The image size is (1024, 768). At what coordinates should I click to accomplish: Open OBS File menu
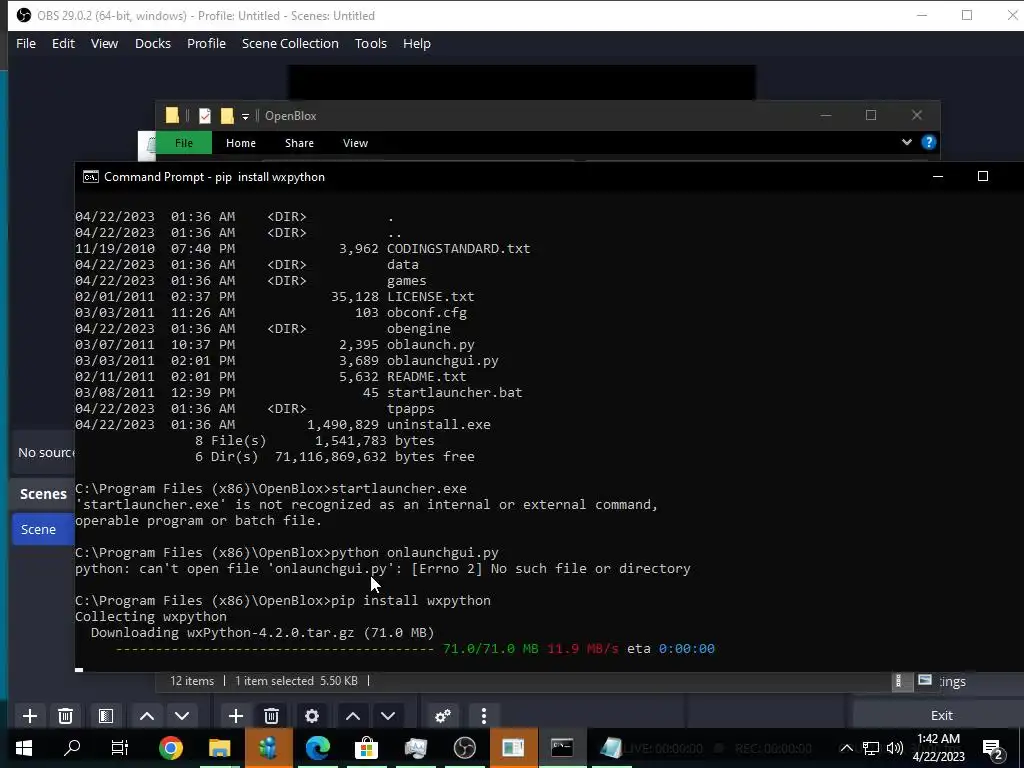pos(26,43)
